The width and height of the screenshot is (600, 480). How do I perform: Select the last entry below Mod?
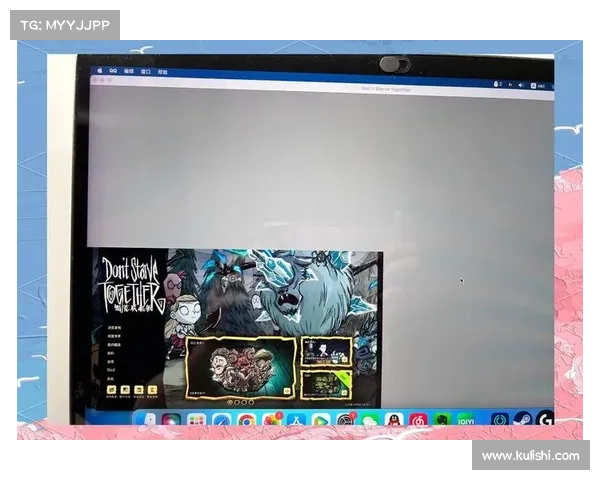pyautogui.click(x=110, y=379)
